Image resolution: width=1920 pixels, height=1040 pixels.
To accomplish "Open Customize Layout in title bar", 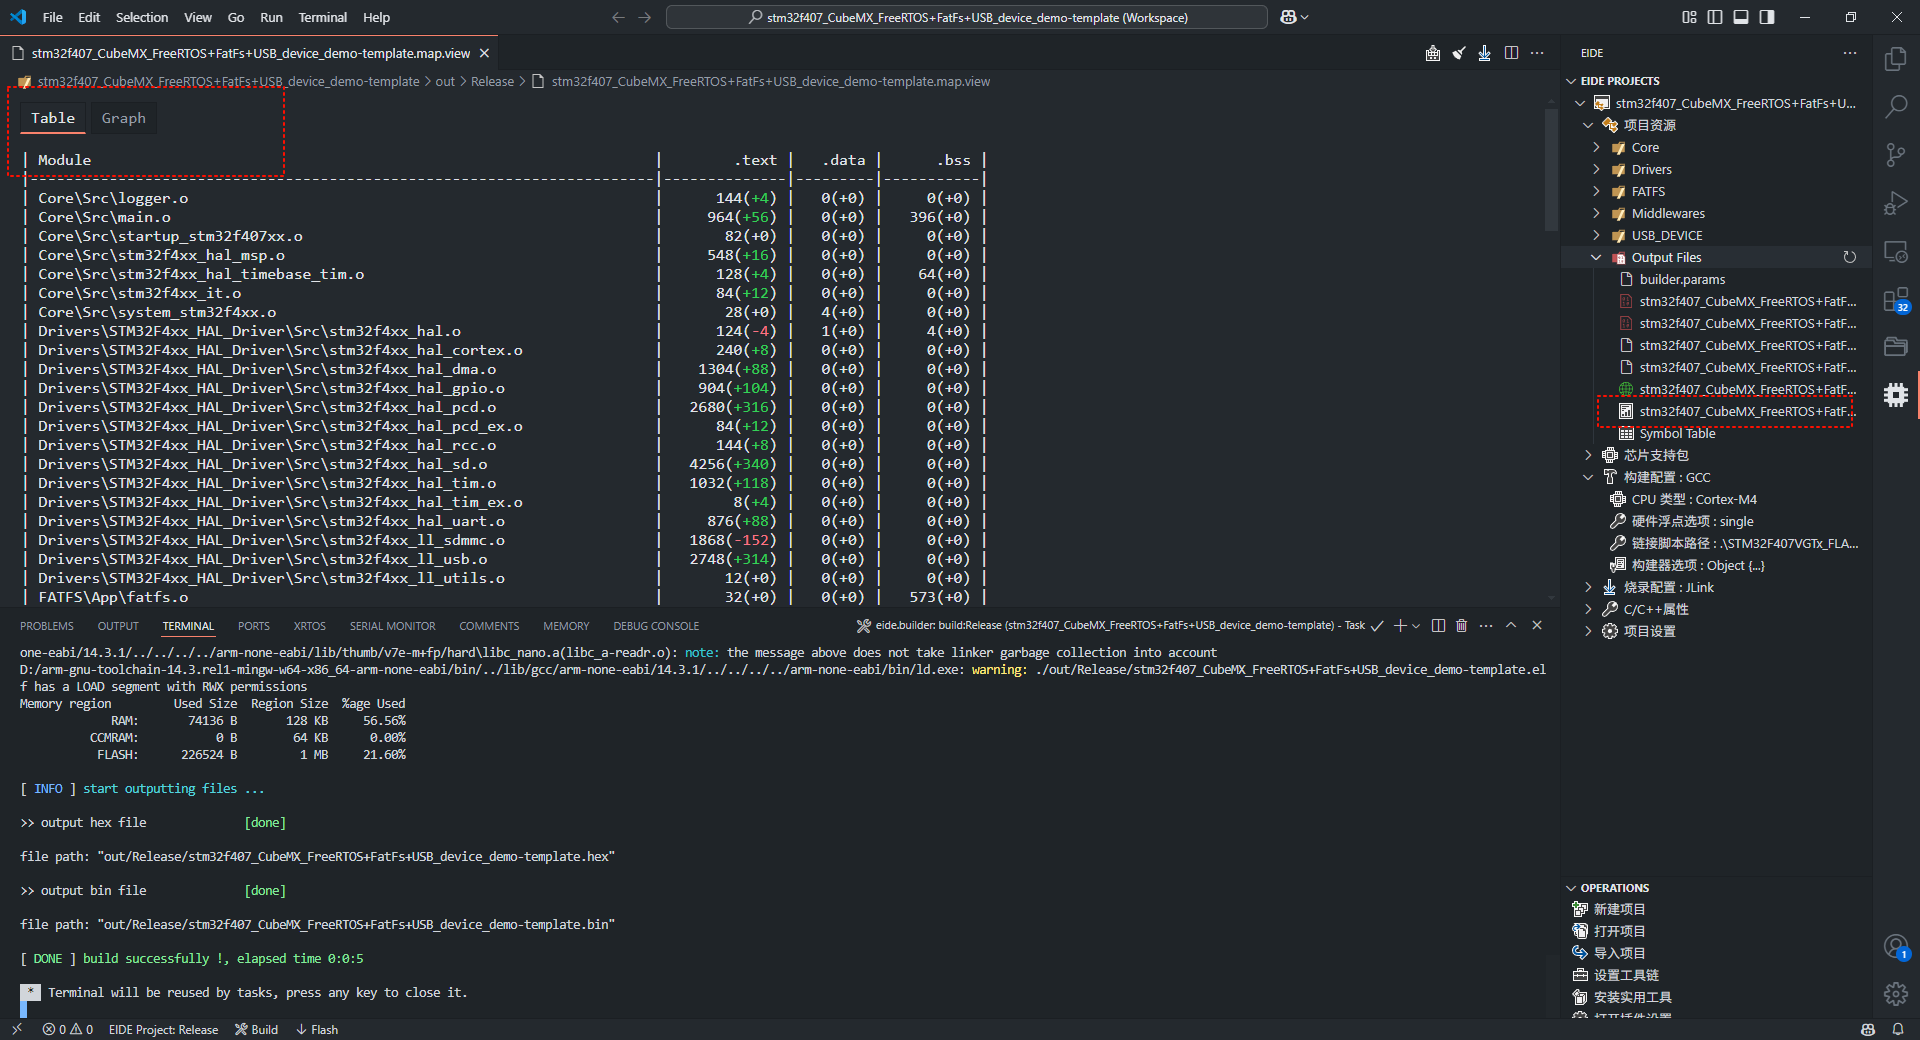I will coord(1689,17).
